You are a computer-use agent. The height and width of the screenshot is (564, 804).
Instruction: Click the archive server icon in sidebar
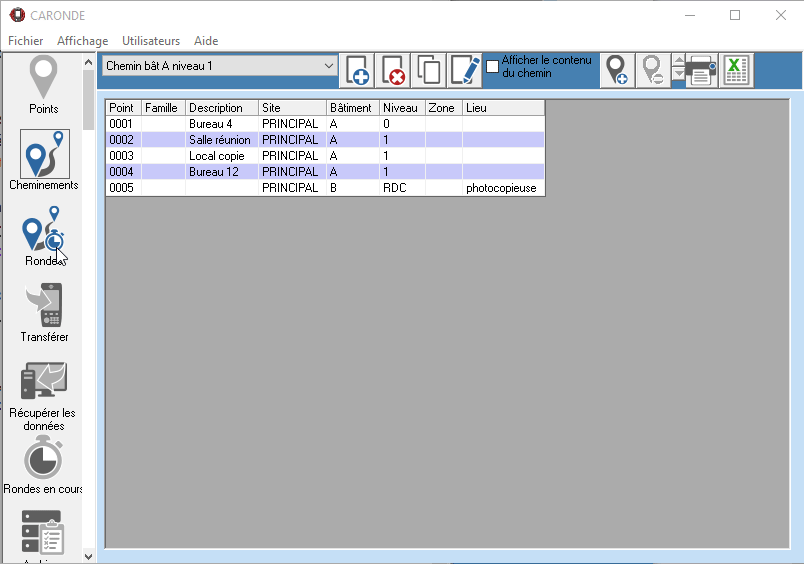click(42, 533)
